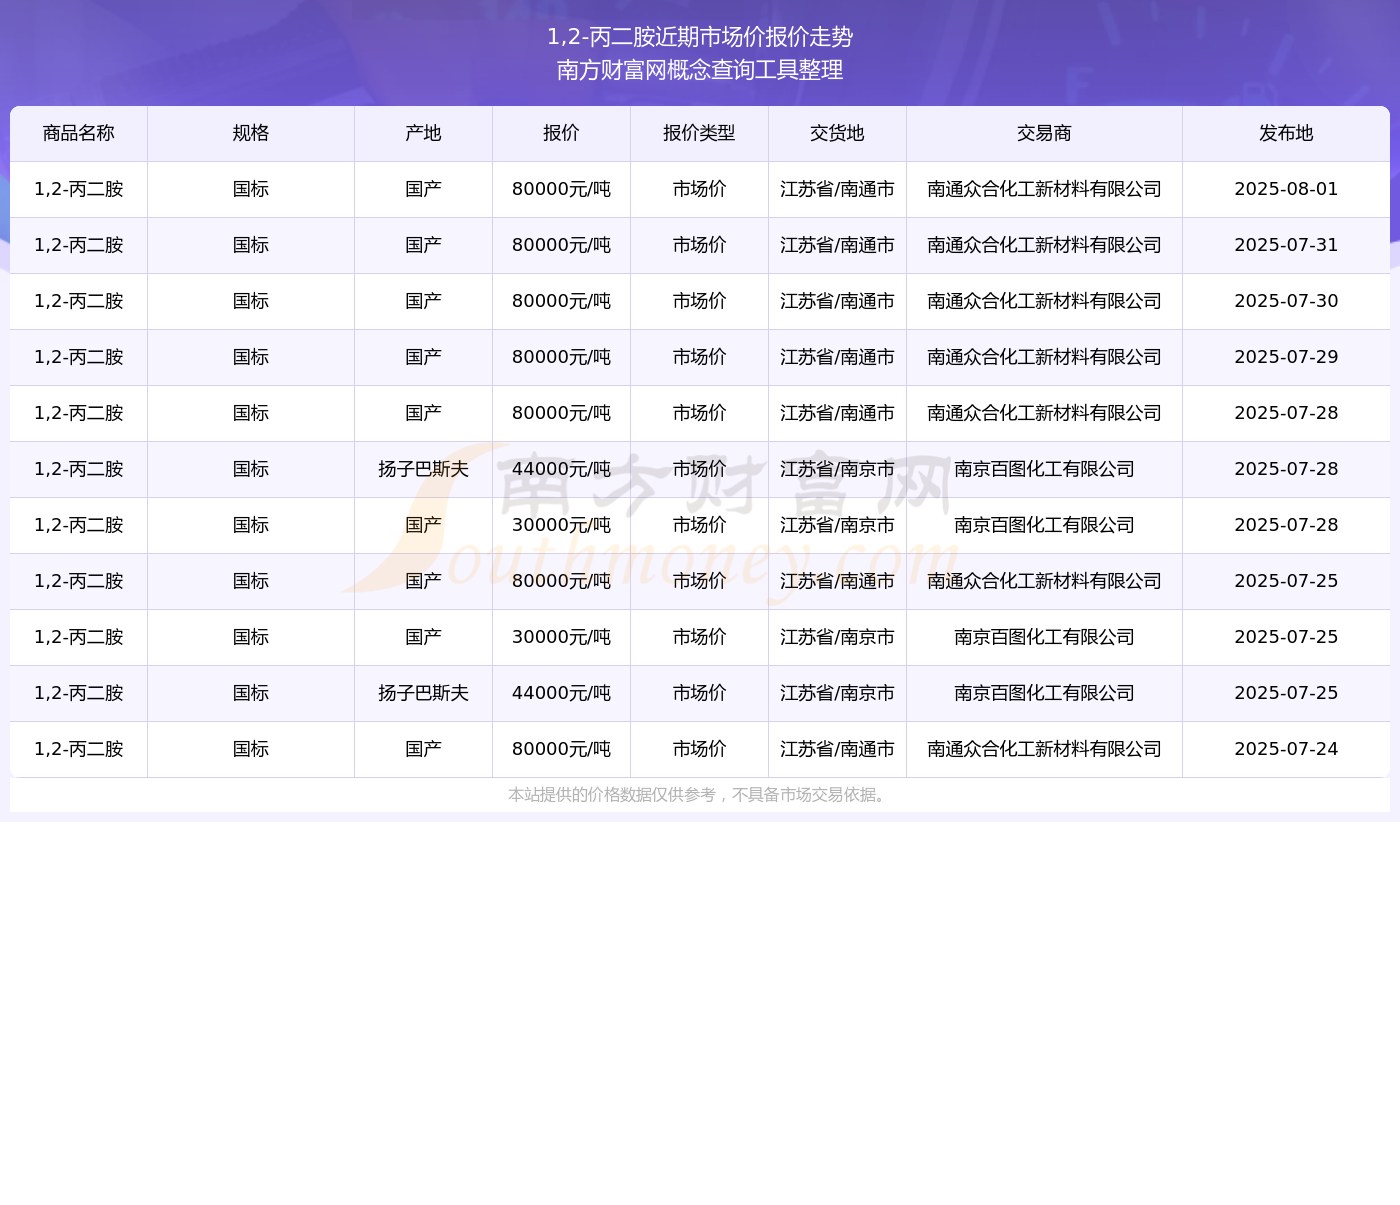Click the "交货地" column header
The width and height of the screenshot is (1400, 1205).
click(838, 133)
